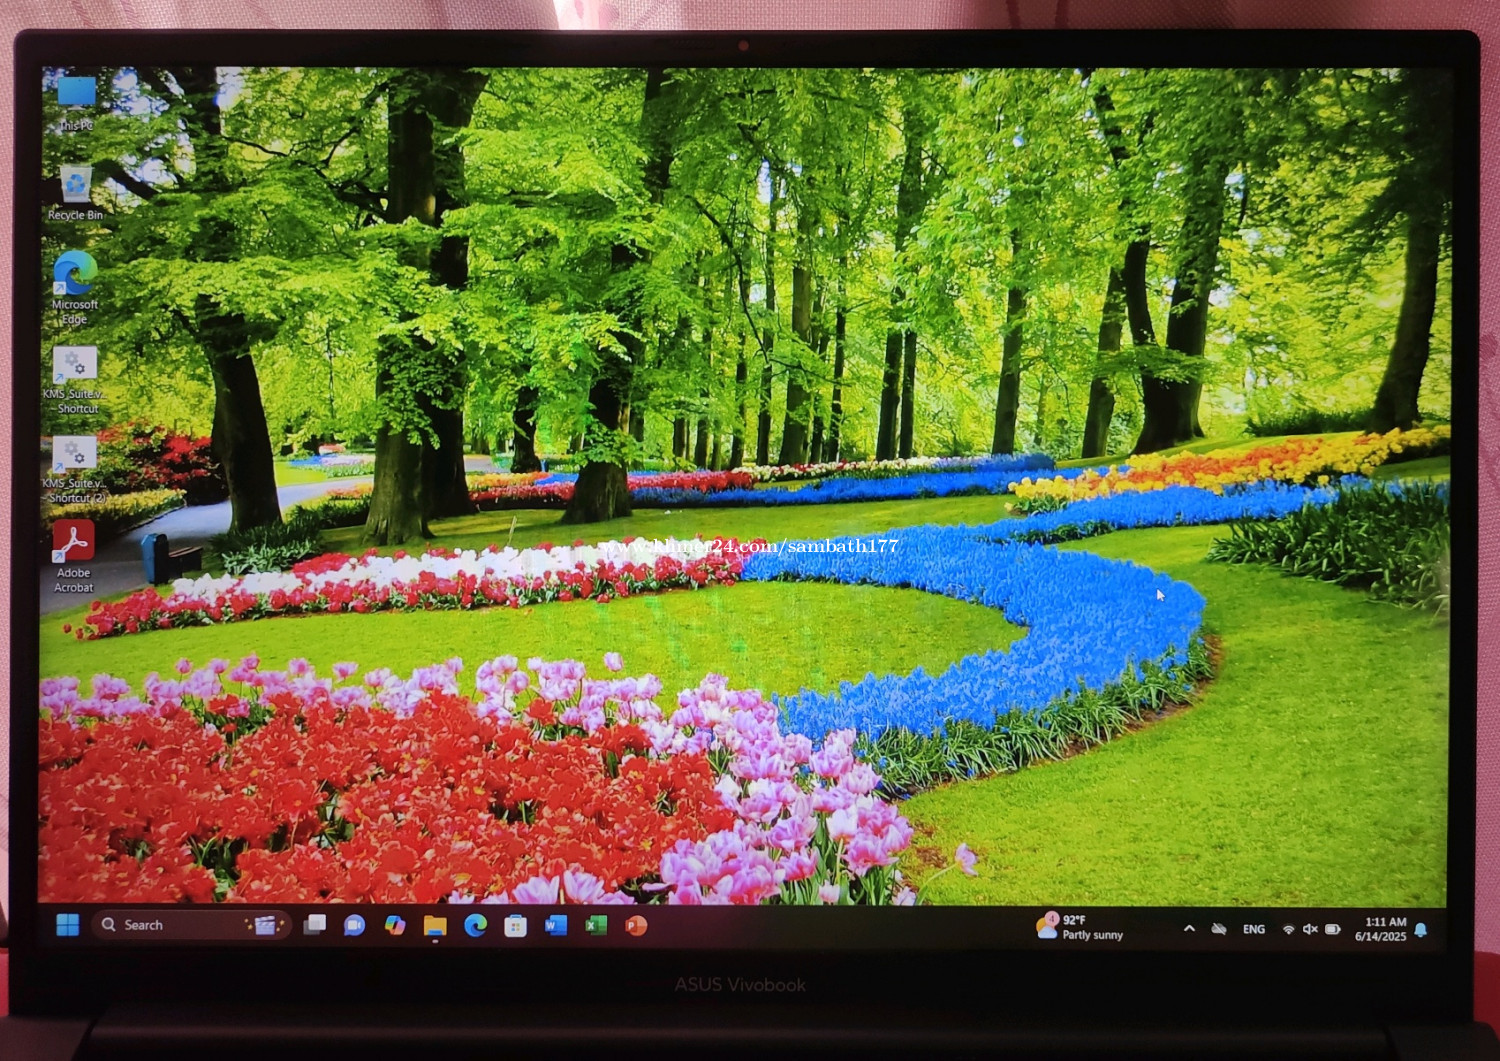Launch Word from the taskbar
The height and width of the screenshot is (1061, 1500).
(556, 926)
